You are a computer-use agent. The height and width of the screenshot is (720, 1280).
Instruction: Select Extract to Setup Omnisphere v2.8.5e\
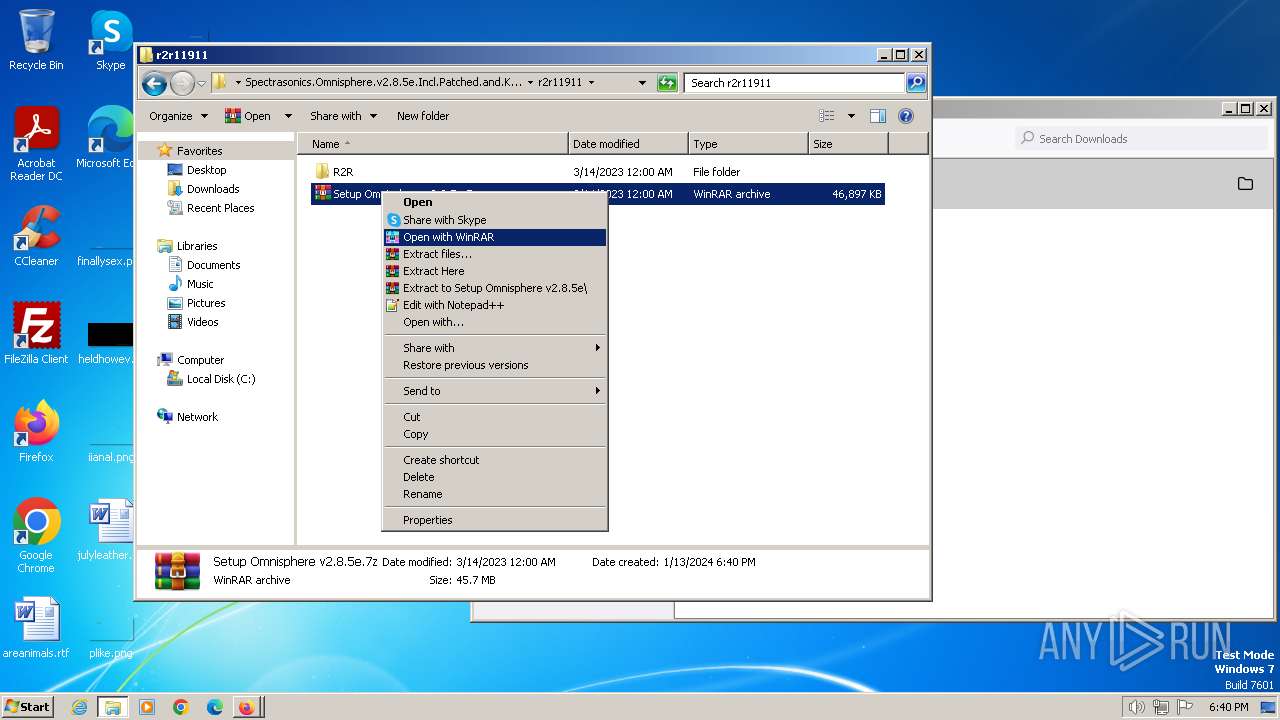point(495,288)
